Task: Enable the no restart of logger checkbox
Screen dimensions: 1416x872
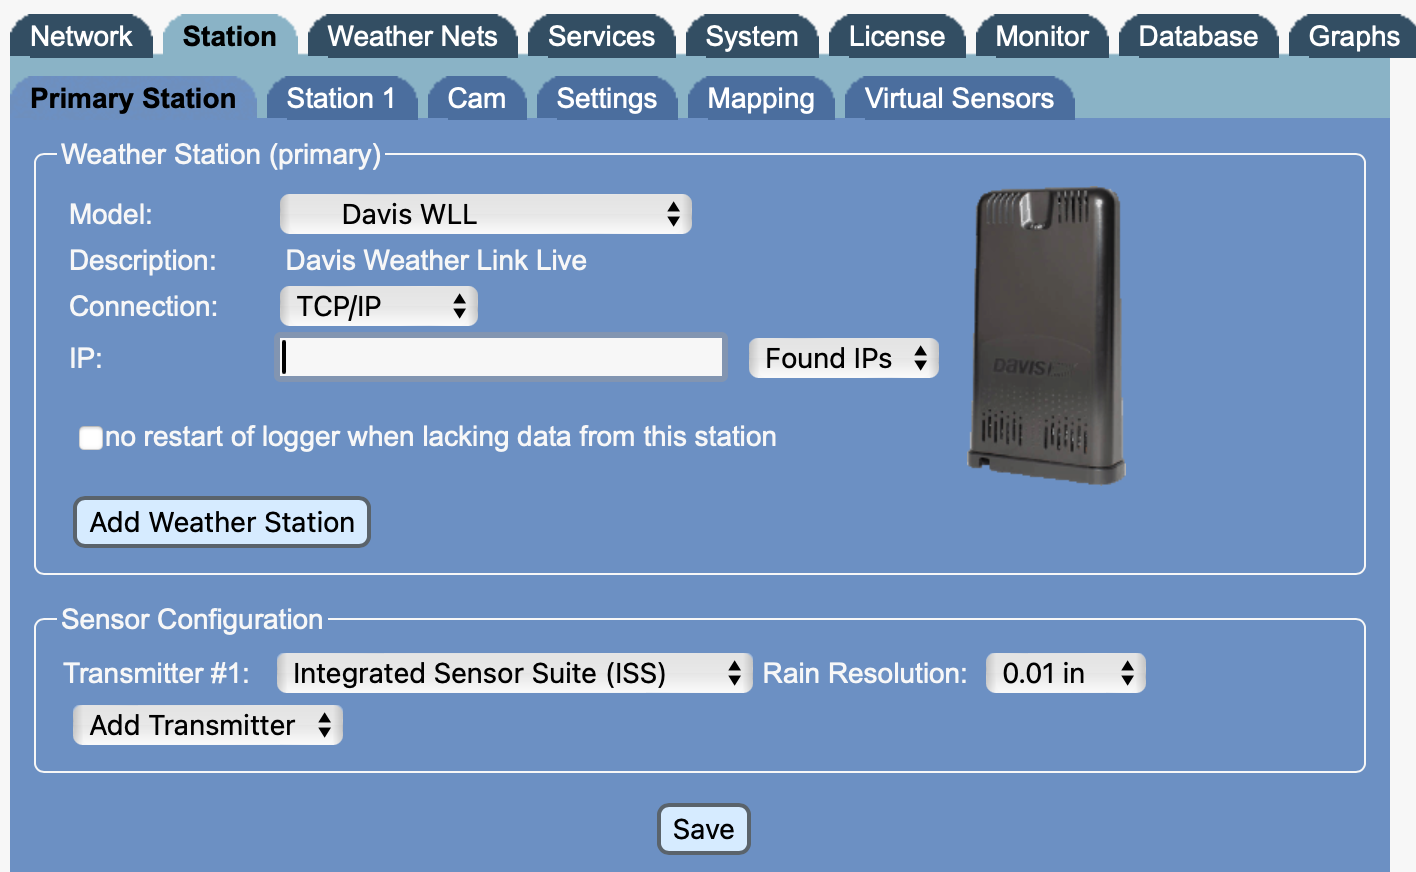Action: point(91,438)
